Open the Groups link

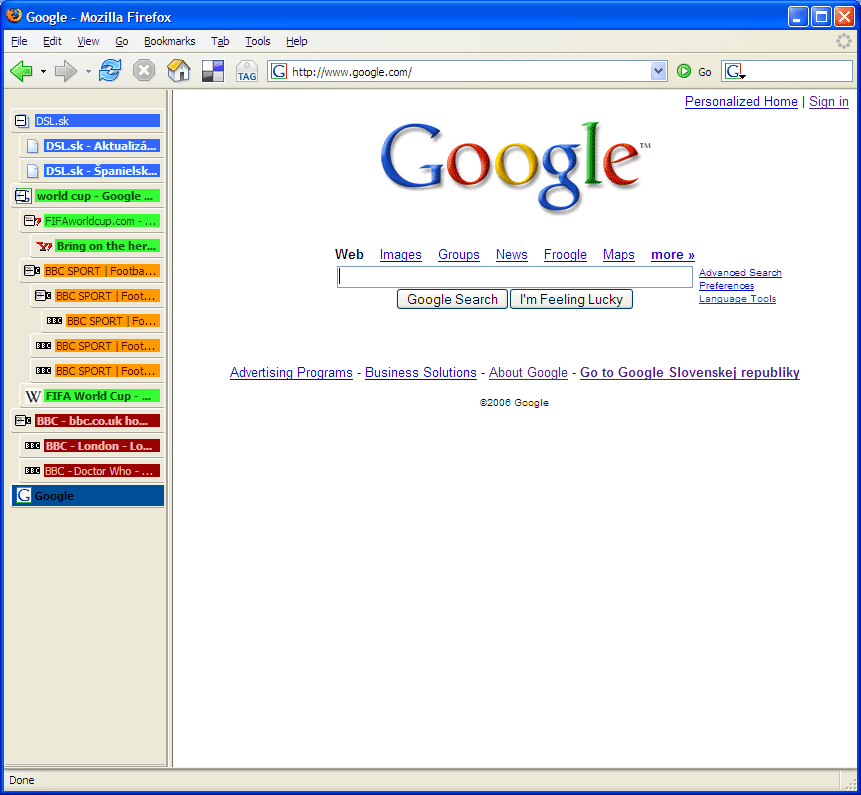click(x=459, y=255)
